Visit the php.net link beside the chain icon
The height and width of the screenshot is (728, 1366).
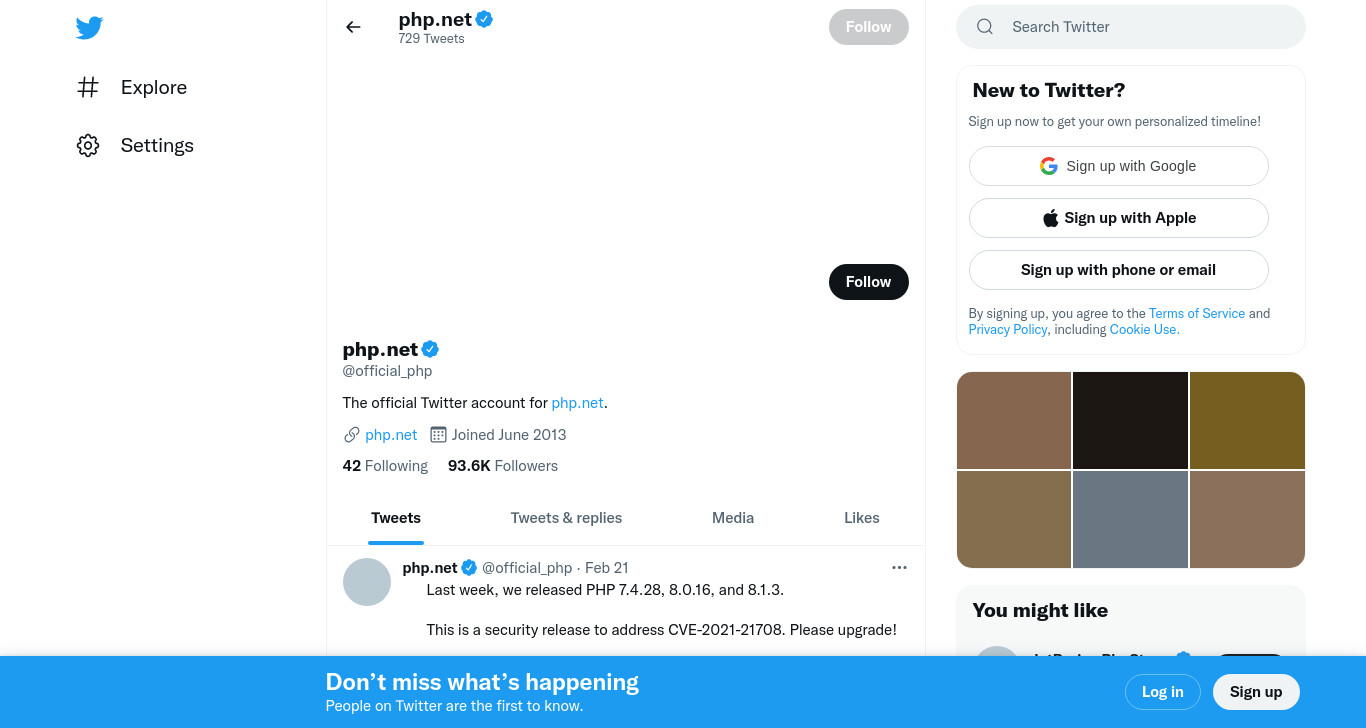pyautogui.click(x=391, y=434)
